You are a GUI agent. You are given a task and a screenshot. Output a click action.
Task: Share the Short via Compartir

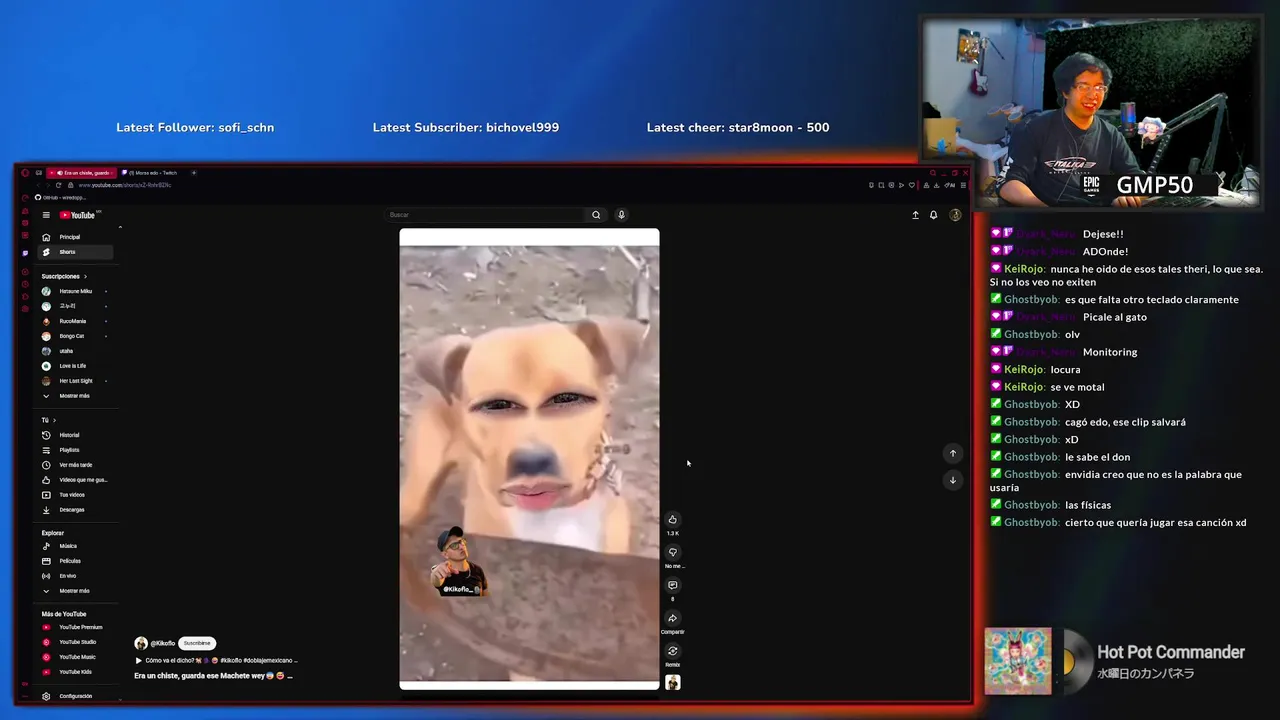tap(673, 618)
